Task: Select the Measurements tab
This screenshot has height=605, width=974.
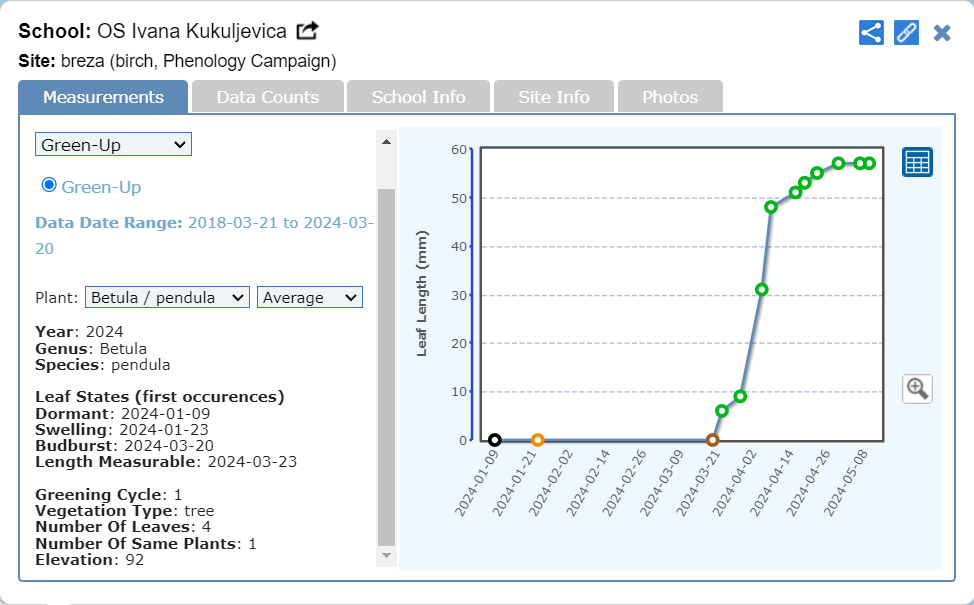Action: [103, 97]
